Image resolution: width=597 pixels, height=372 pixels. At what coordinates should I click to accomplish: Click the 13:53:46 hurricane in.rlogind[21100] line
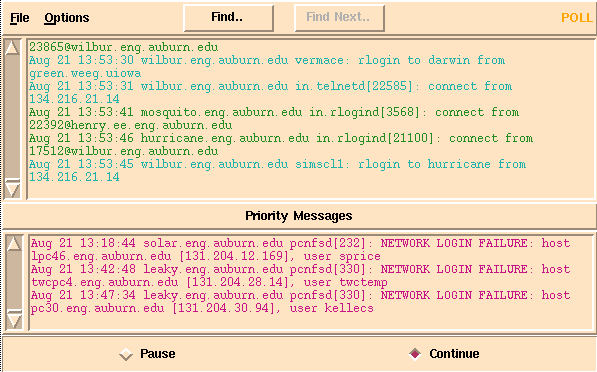281,138
